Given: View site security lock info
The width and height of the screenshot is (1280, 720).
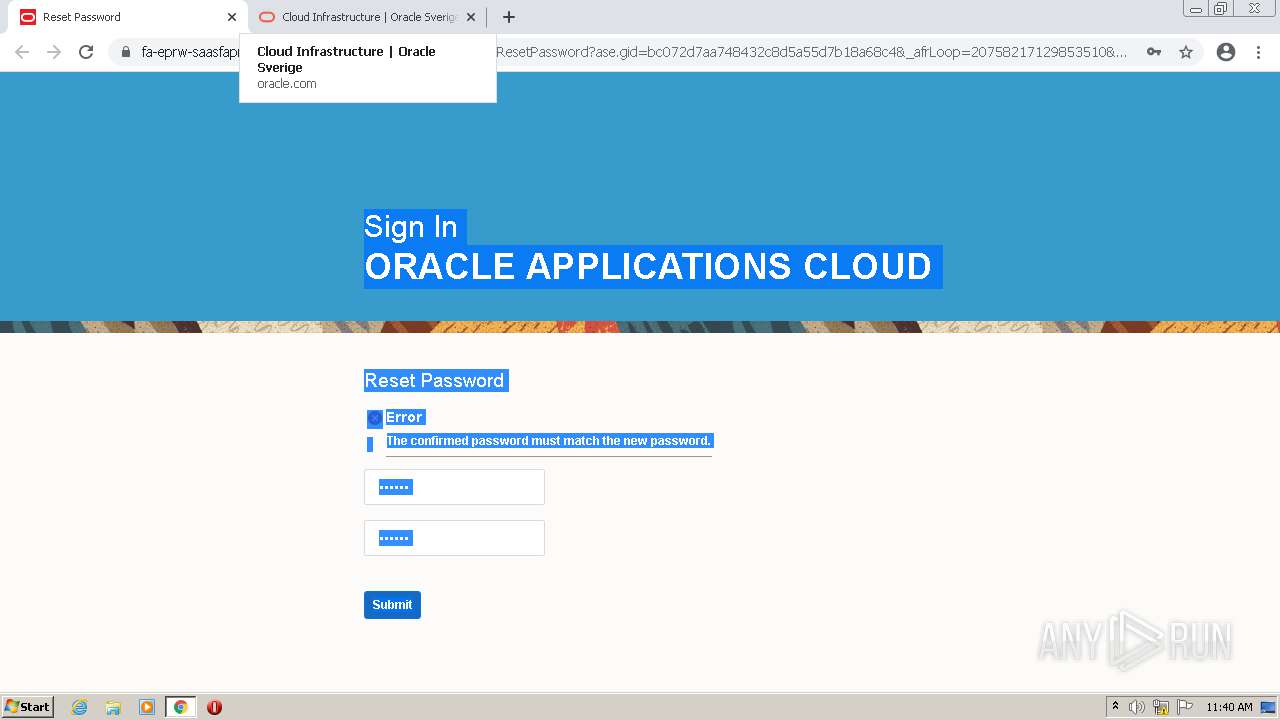Looking at the screenshot, I should click(126, 52).
